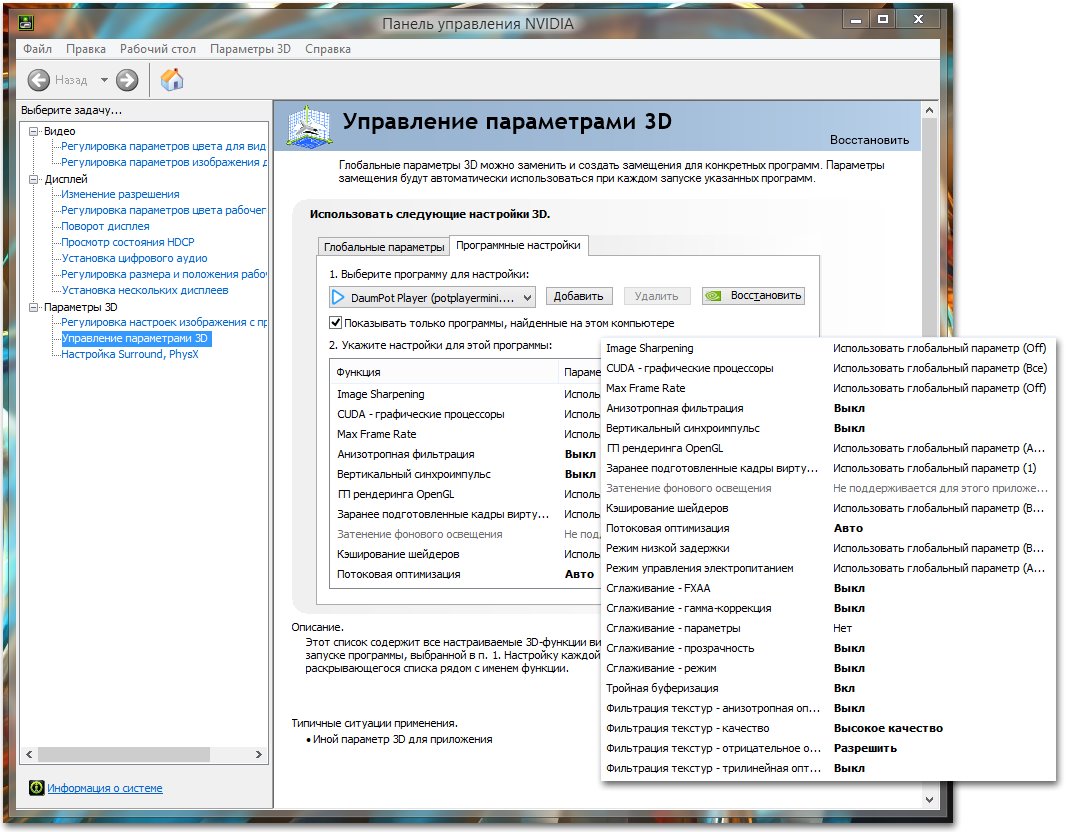
Task: Click the 3D settings header cube icon
Action: point(309,126)
